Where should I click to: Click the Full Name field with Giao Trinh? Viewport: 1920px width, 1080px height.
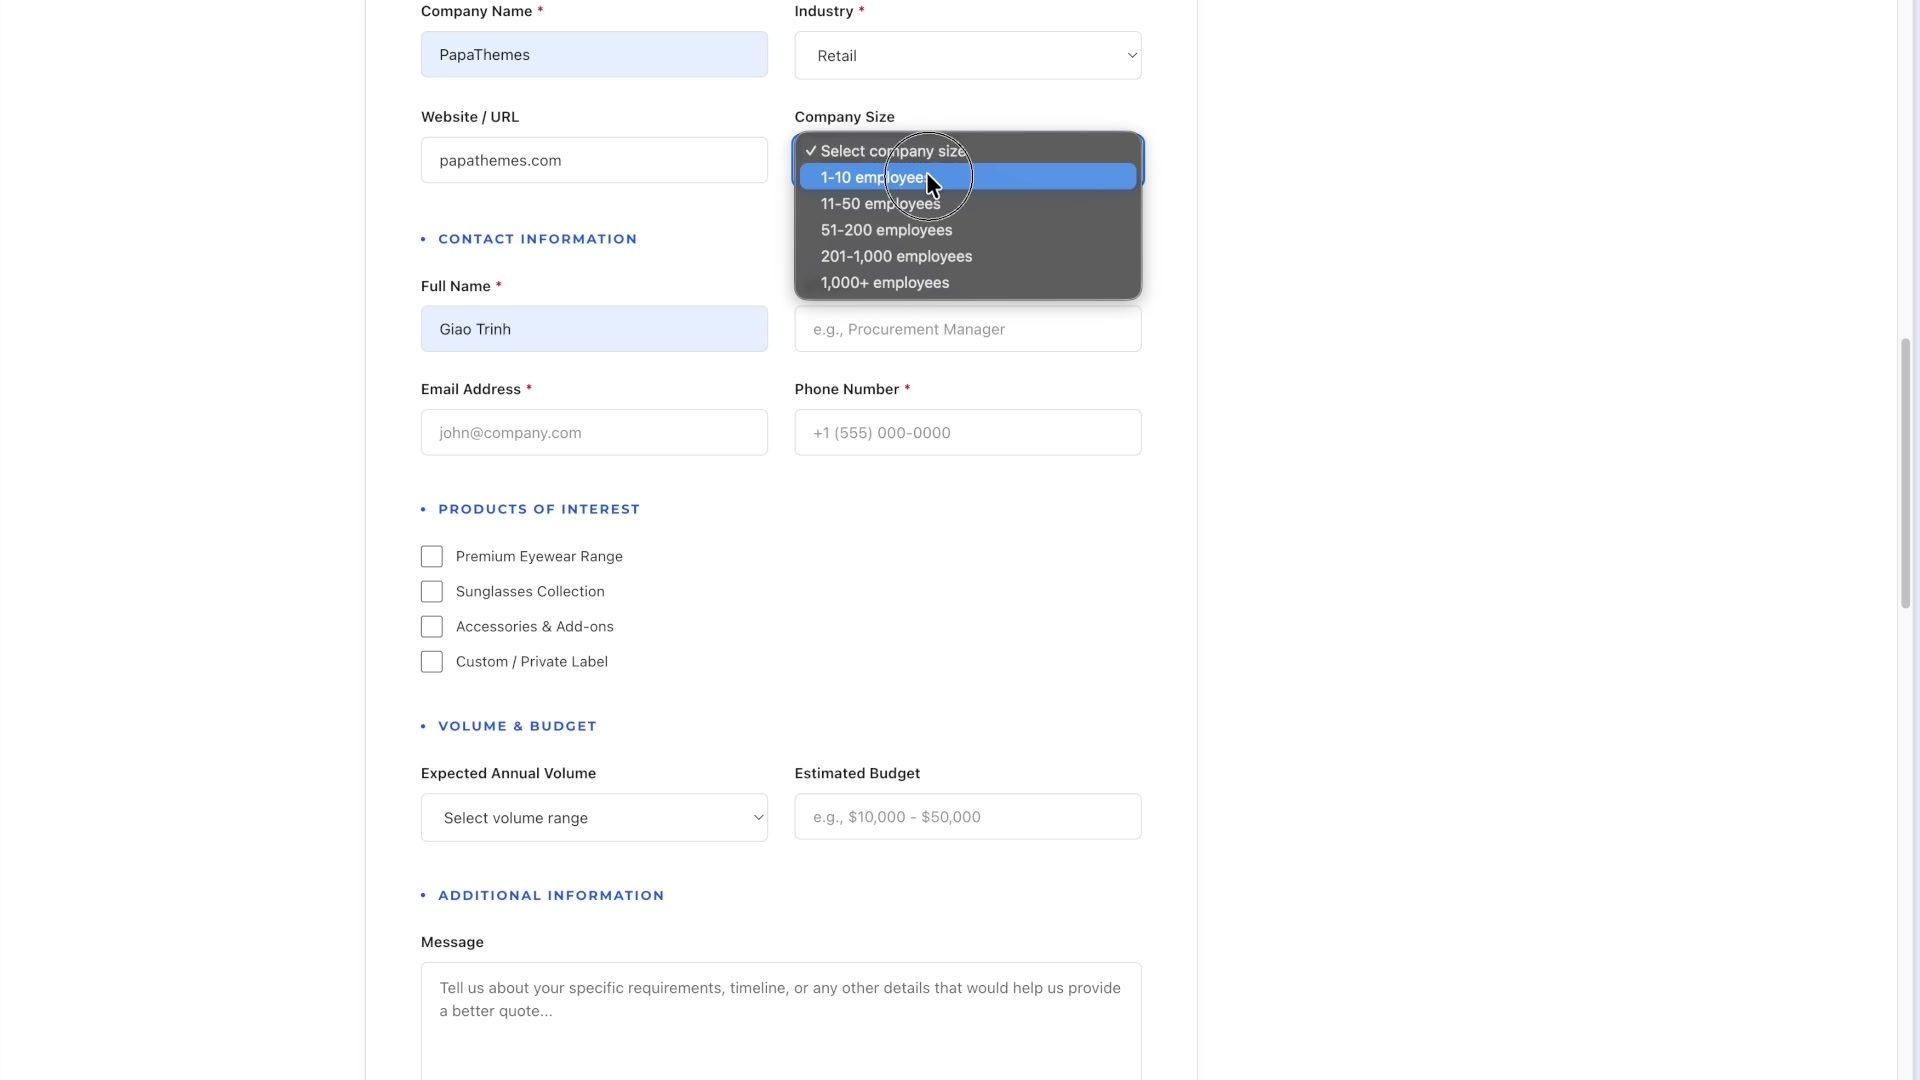594,328
